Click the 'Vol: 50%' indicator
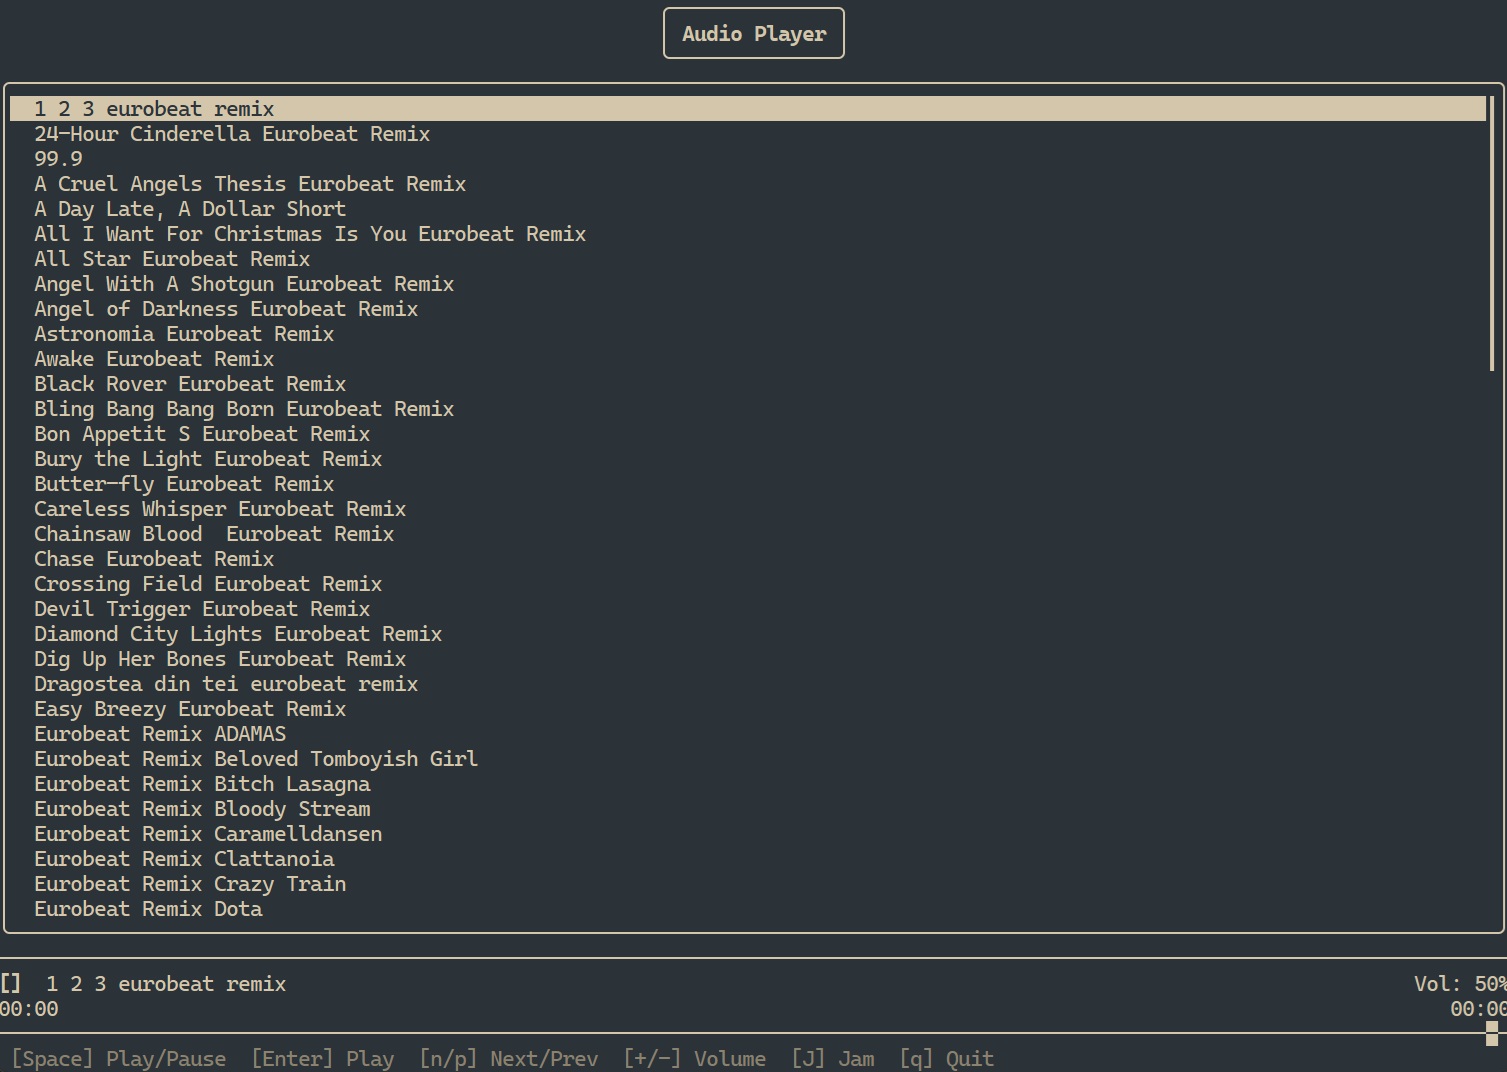Image resolution: width=1507 pixels, height=1072 pixels. (x=1459, y=983)
